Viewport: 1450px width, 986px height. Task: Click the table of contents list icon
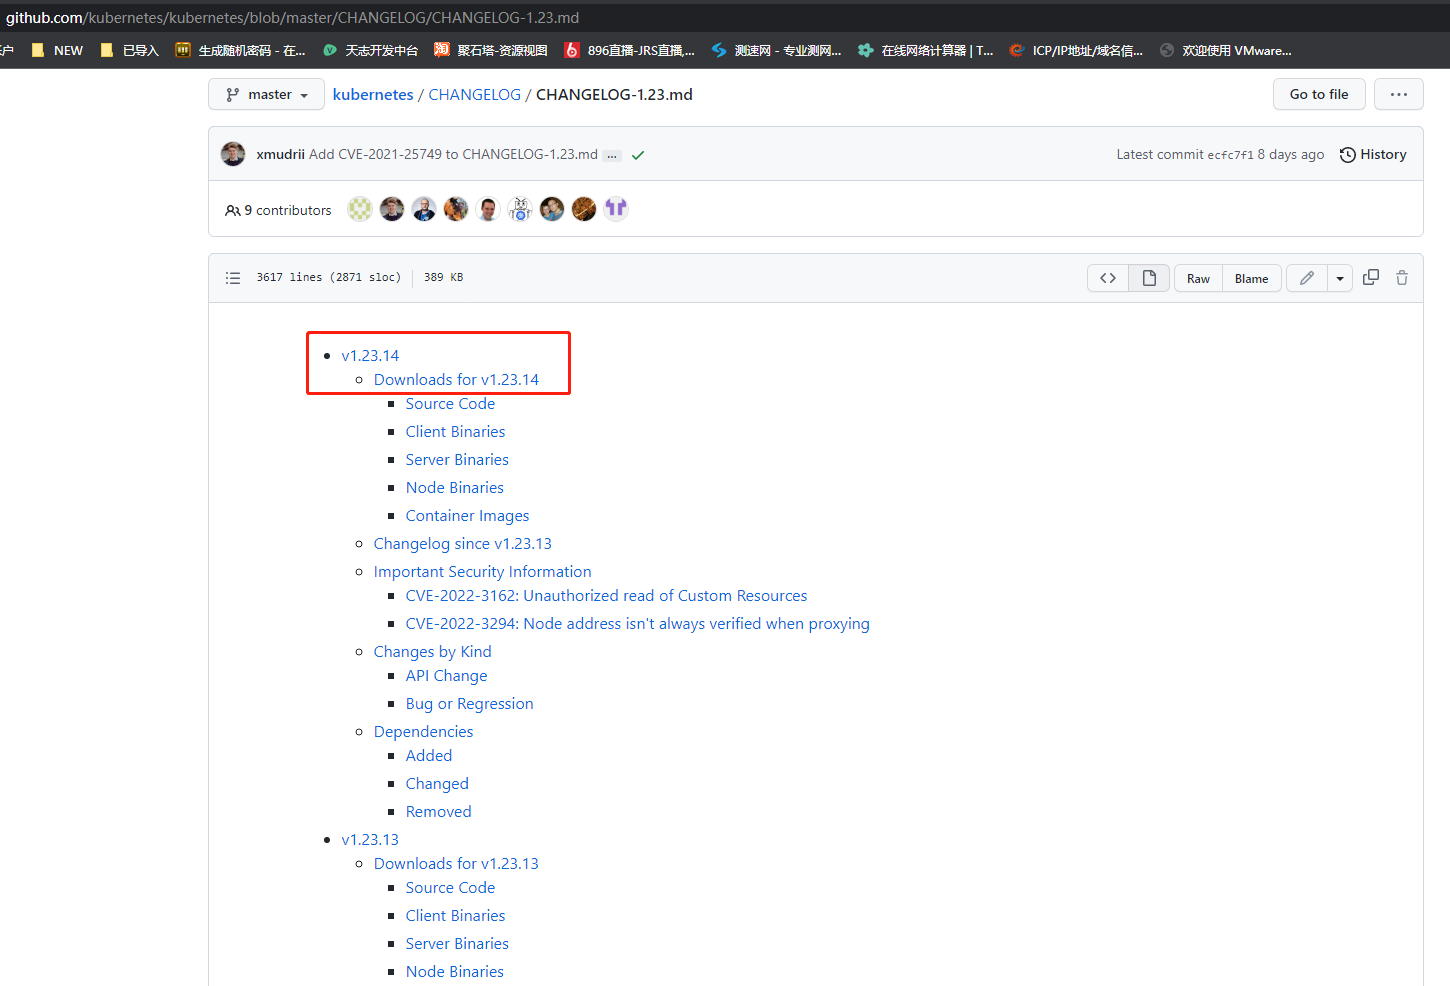pos(233,278)
